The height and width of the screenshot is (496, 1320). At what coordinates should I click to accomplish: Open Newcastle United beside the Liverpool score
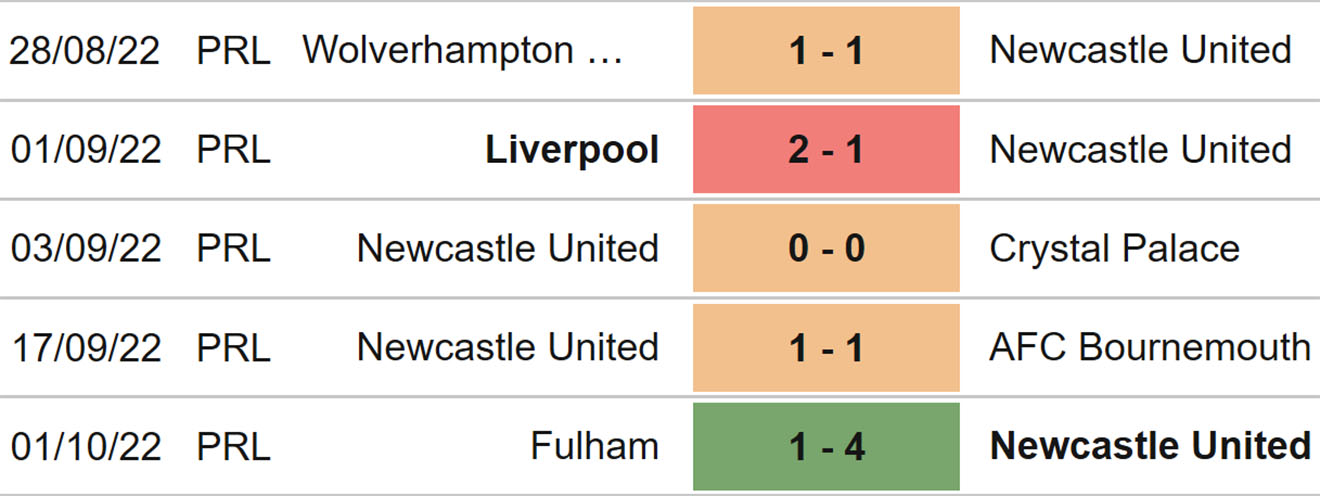pos(1140,150)
